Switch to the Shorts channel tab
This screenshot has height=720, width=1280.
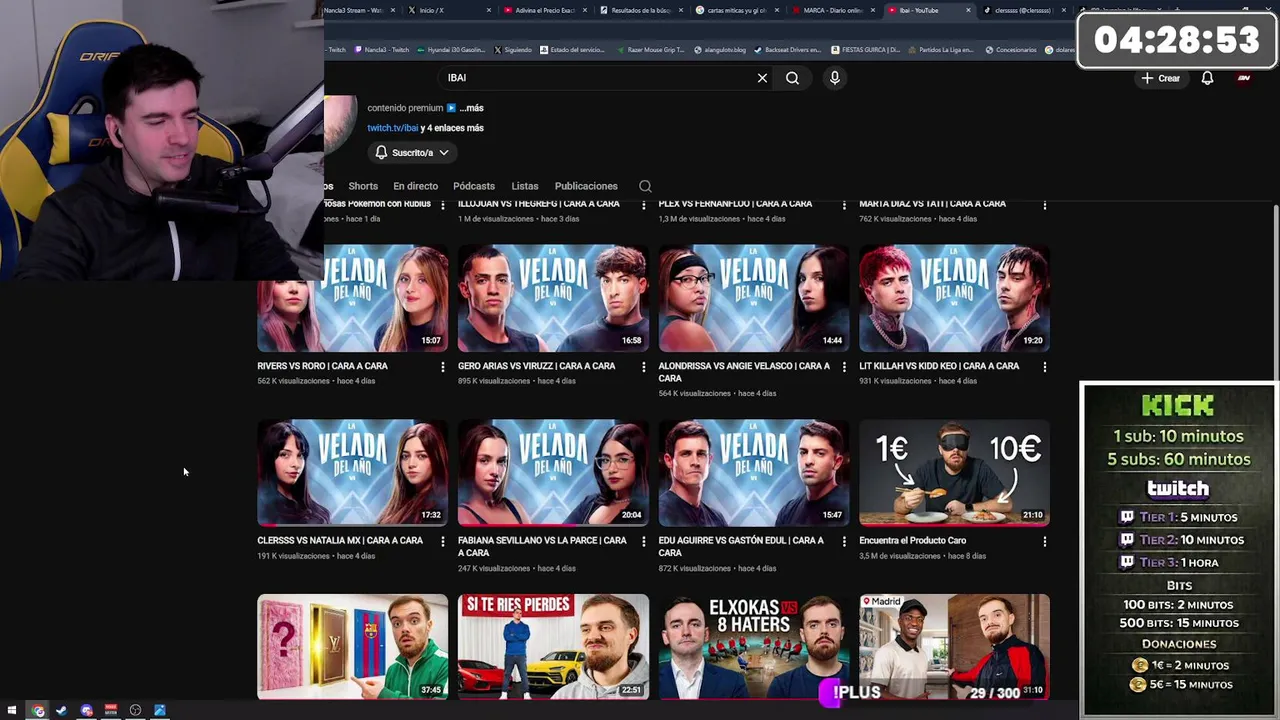click(363, 186)
